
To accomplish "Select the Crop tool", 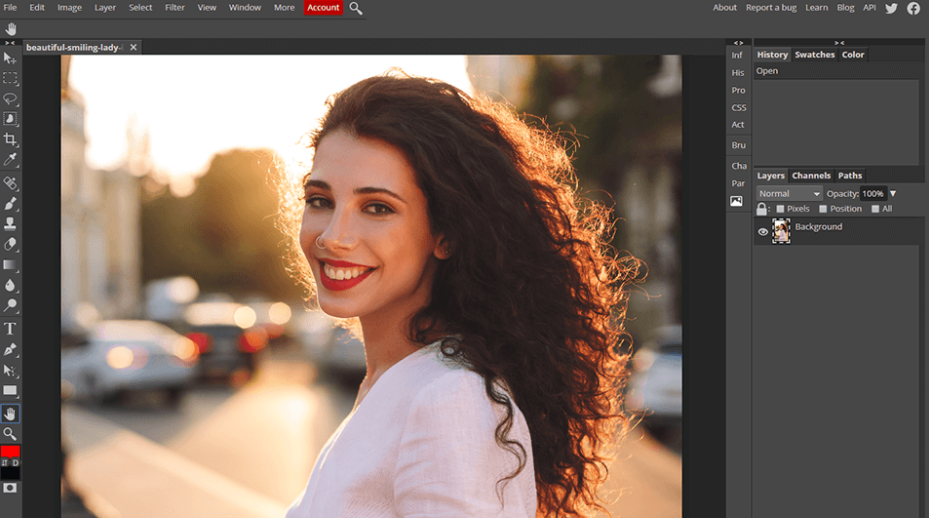I will (x=10, y=139).
